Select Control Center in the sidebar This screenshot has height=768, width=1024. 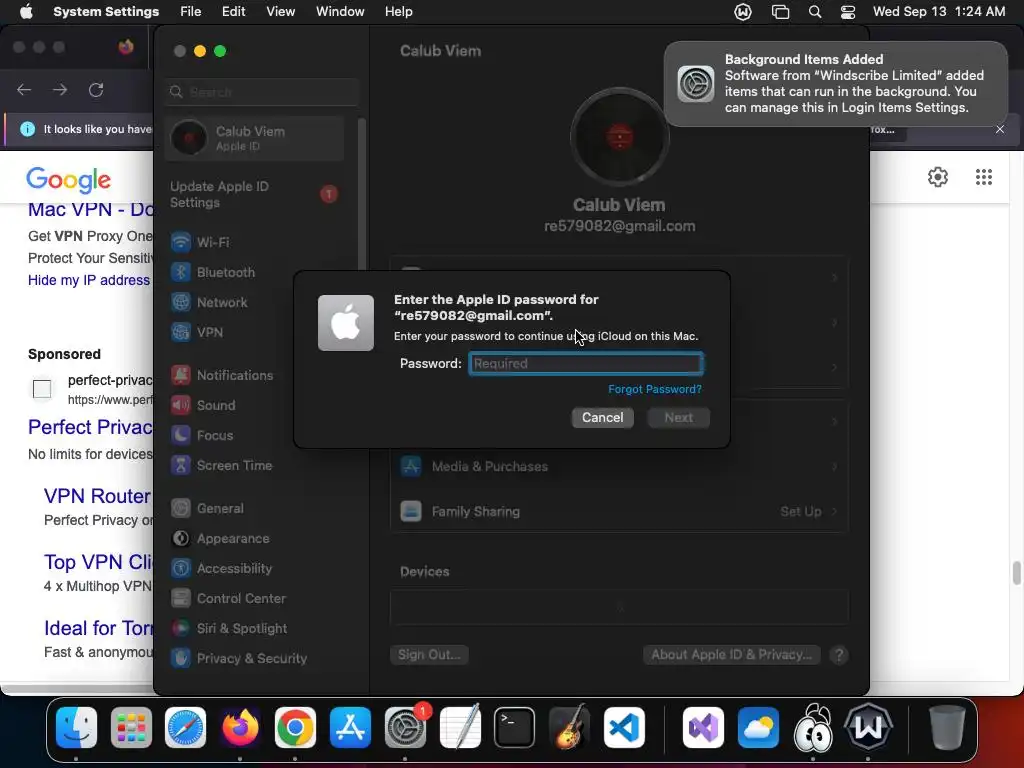(x=255, y=598)
